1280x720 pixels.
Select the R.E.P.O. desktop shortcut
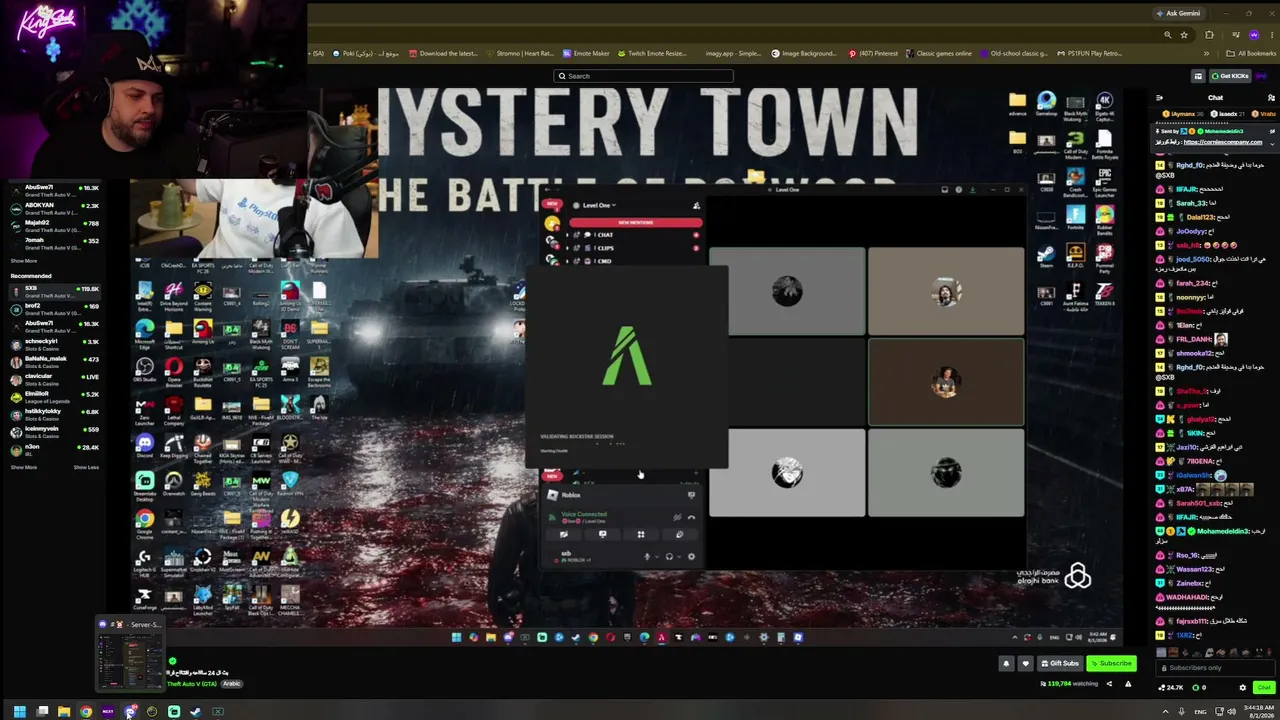(1075, 255)
